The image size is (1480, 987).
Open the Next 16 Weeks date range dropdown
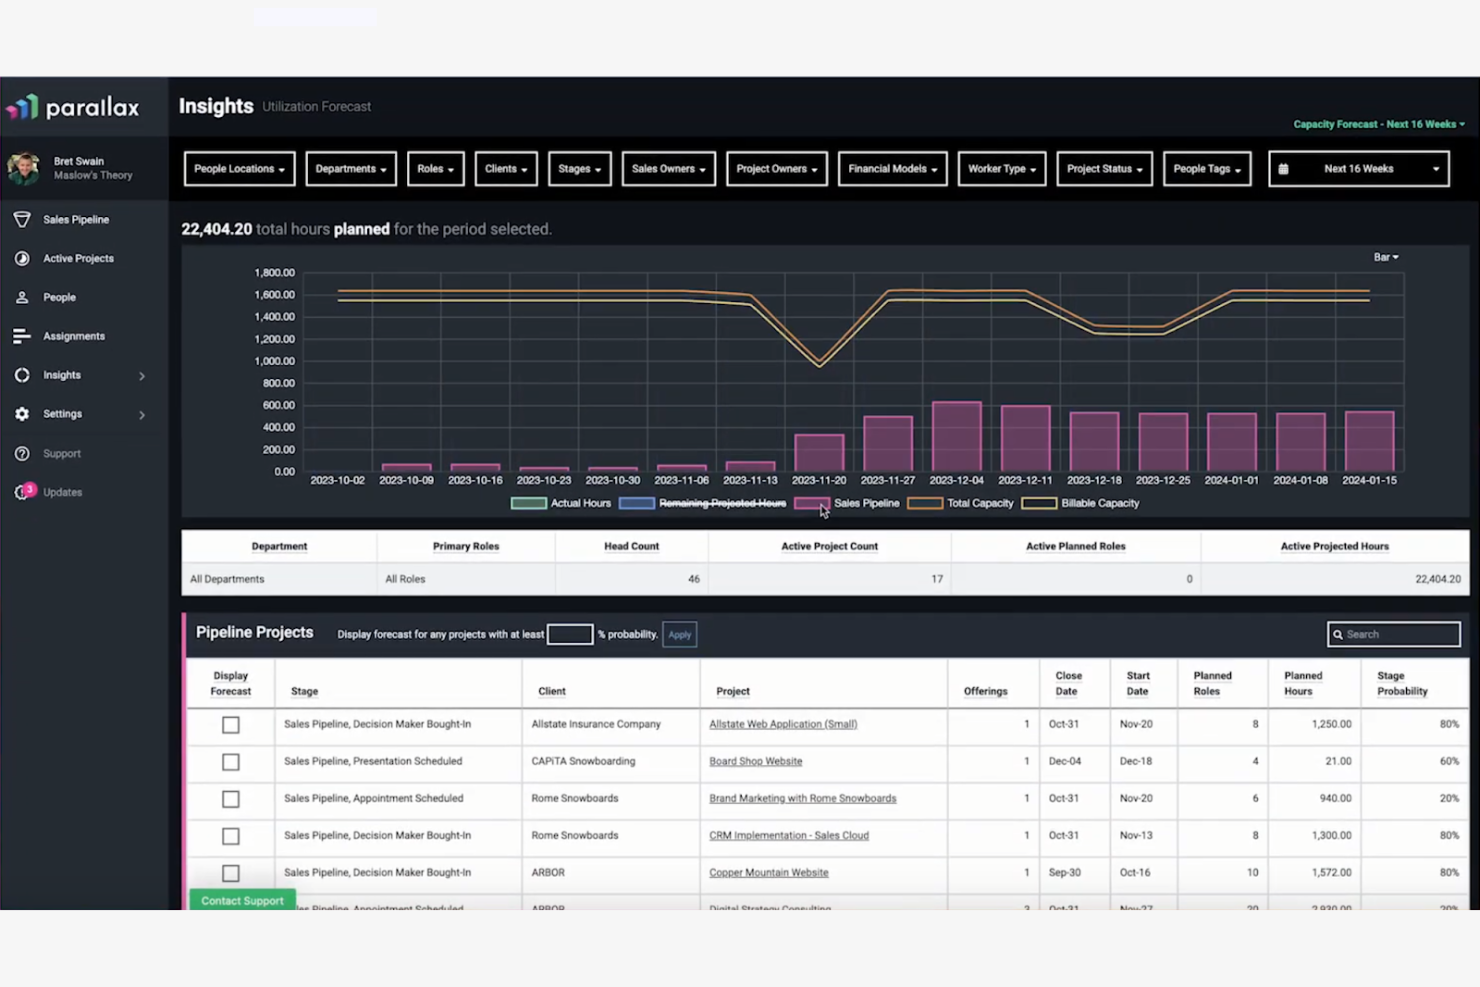[1359, 169]
